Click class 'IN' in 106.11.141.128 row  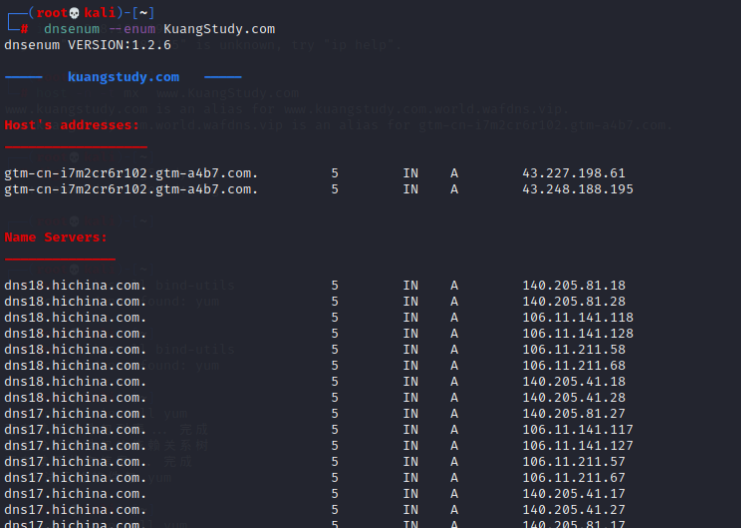tap(411, 334)
